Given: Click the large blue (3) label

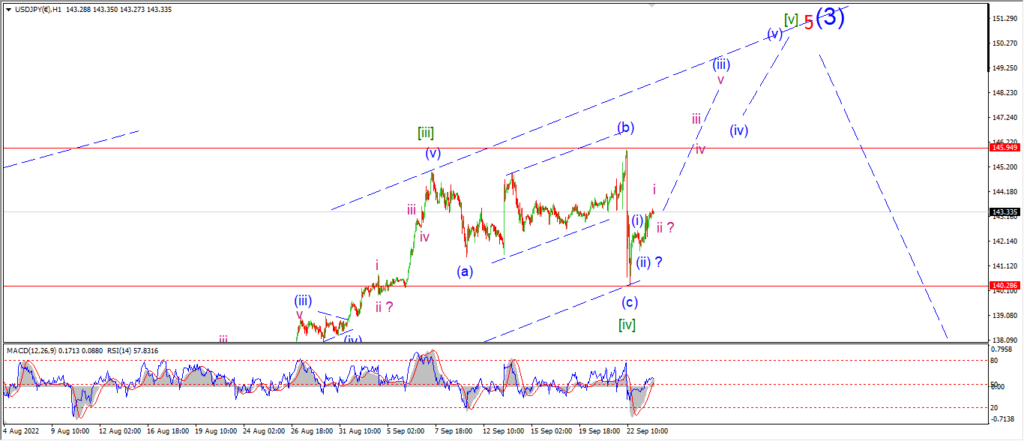Looking at the screenshot, I should click(x=830, y=18).
